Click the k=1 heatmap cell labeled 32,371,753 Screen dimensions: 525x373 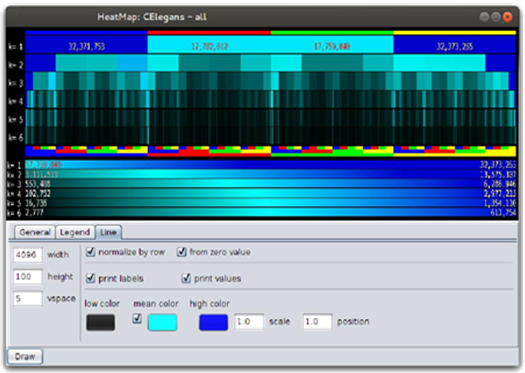pos(86,45)
